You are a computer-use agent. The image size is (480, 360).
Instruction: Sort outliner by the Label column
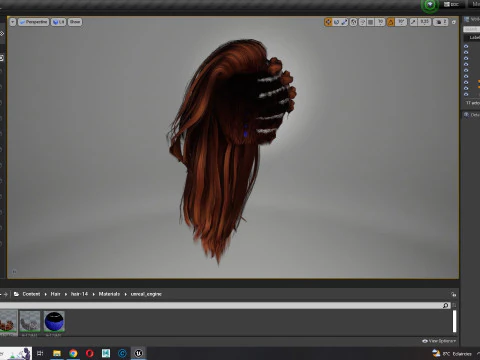[x=475, y=37]
